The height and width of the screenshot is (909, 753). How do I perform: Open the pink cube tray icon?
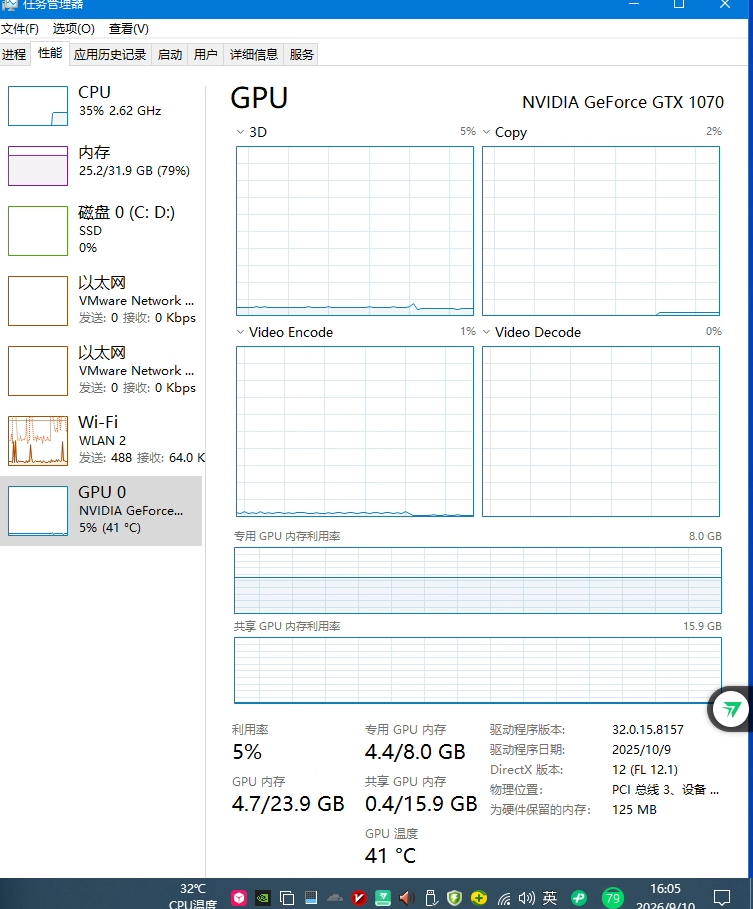click(x=239, y=898)
